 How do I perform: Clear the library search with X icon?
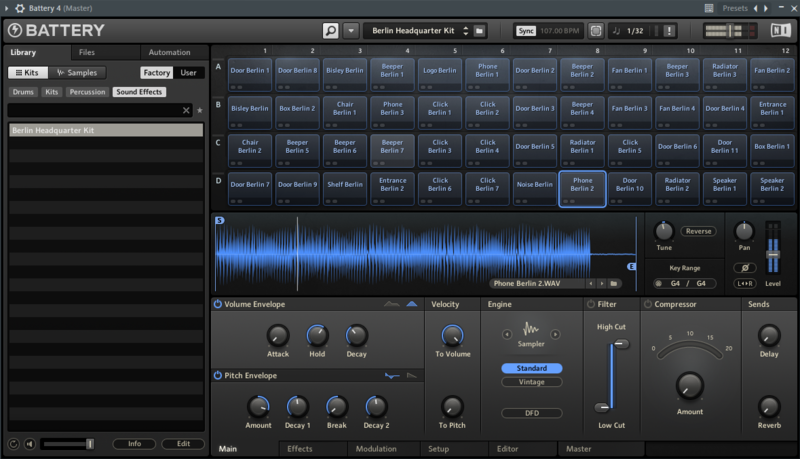point(186,110)
